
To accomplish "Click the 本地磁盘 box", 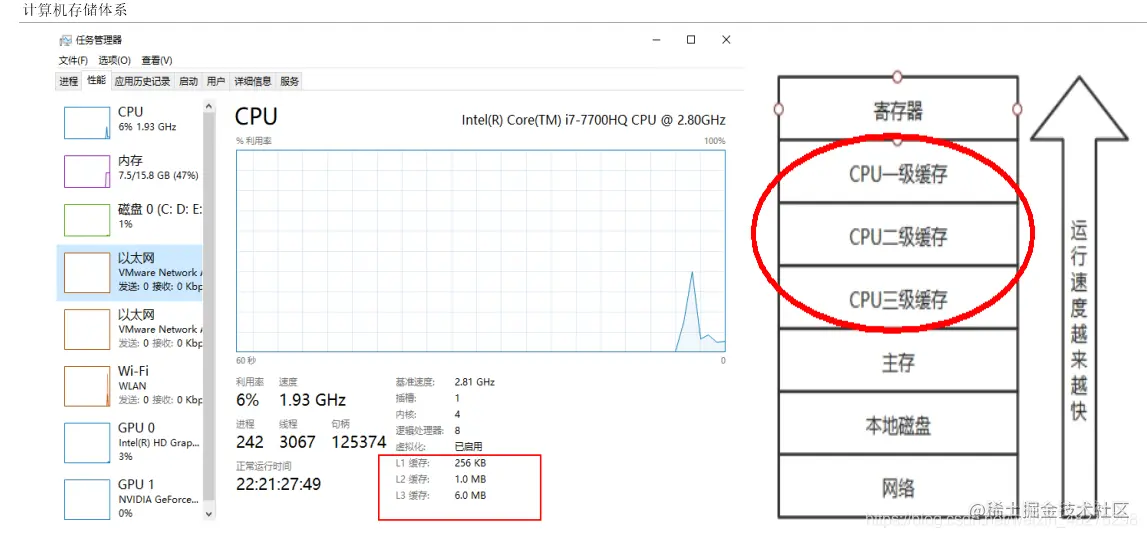I will (x=898, y=424).
